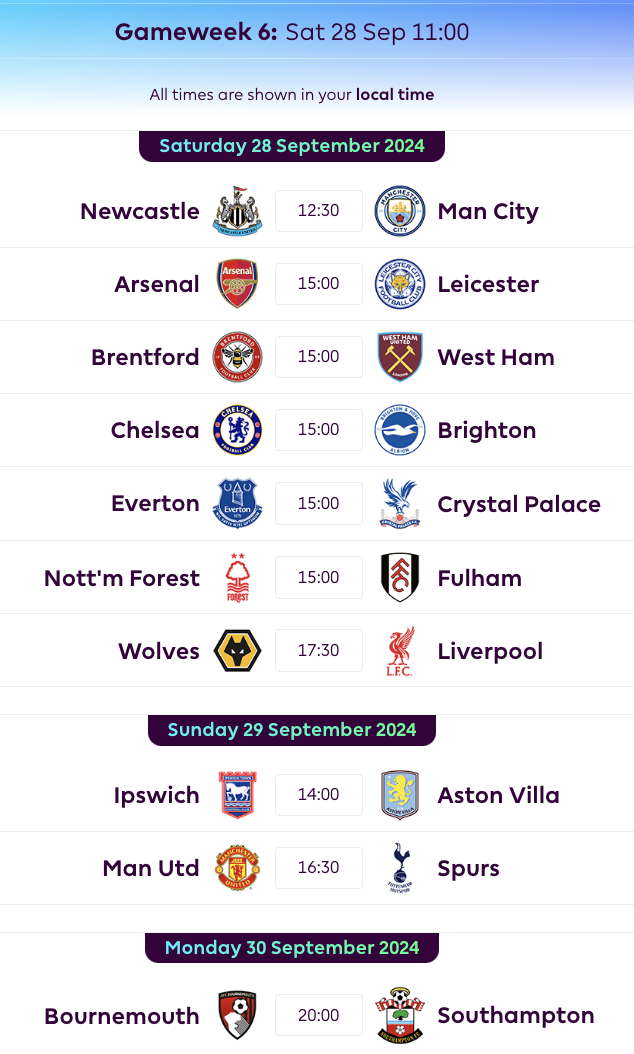Select the Arsenal cannon crest
This screenshot has height=1054, width=634.
[x=238, y=284]
